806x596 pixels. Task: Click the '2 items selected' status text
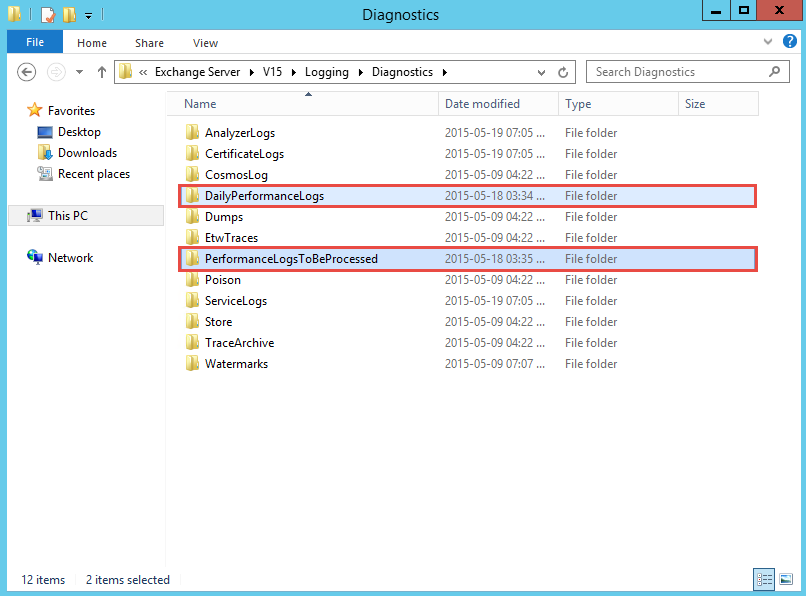click(x=127, y=580)
